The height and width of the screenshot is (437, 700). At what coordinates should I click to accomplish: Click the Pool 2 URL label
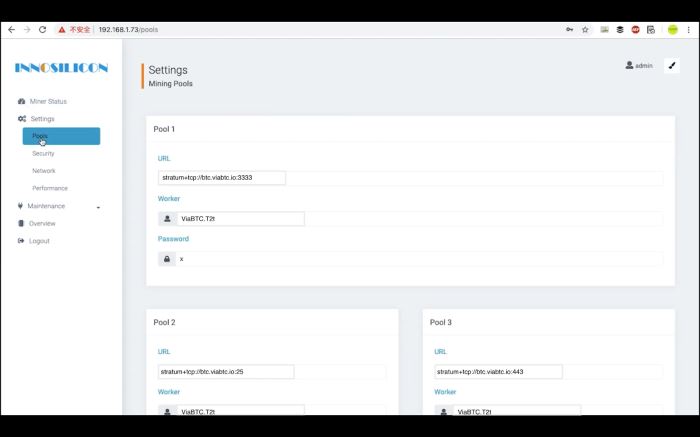click(164, 352)
